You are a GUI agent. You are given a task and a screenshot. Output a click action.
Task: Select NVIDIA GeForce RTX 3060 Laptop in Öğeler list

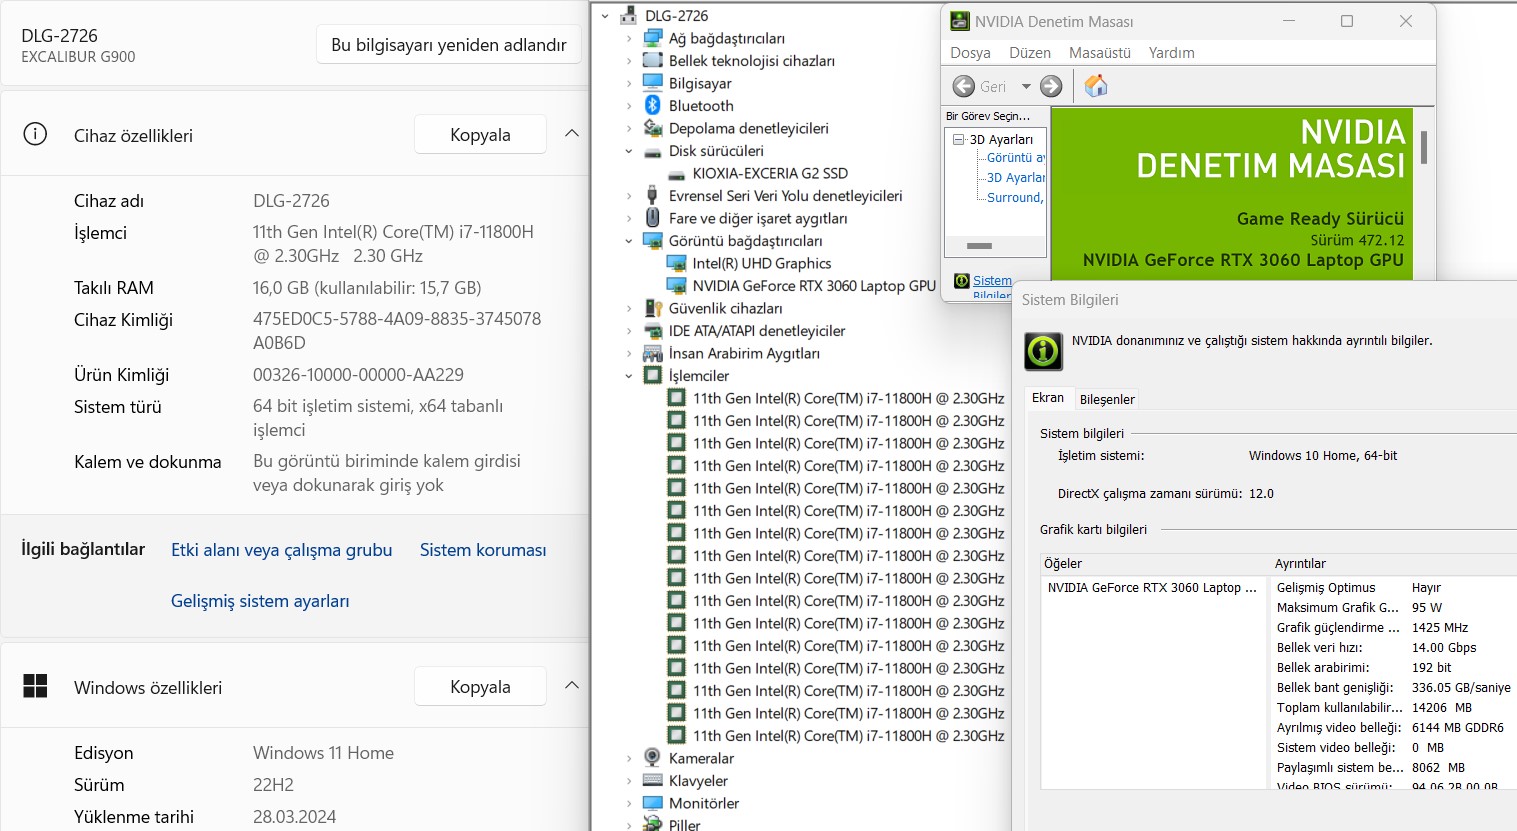[1152, 588]
